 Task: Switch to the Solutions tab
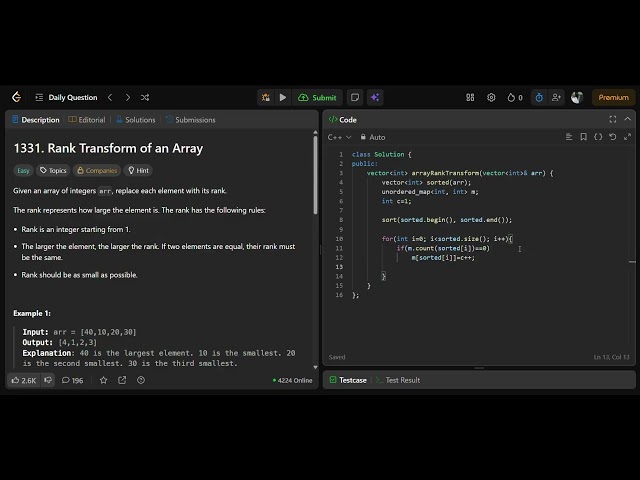coord(136,120)
